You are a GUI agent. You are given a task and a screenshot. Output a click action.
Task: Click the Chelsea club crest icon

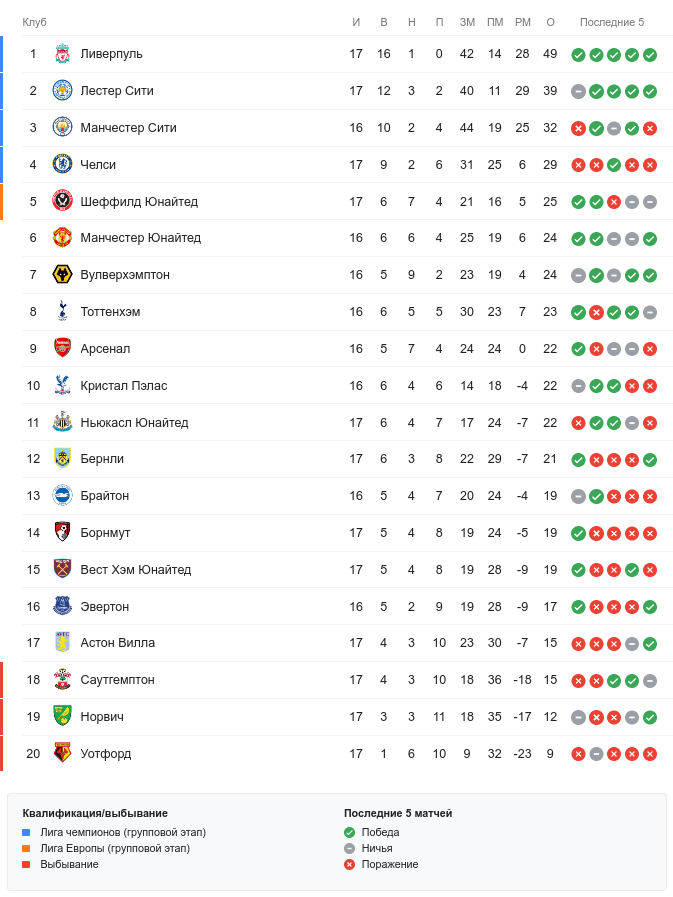(x=62, y=165)
